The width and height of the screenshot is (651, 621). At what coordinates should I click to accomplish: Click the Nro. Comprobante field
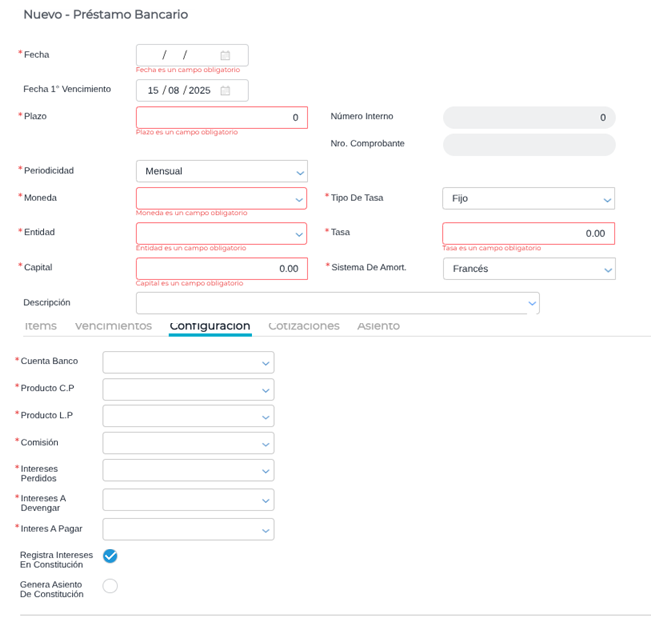coord(529,144)
